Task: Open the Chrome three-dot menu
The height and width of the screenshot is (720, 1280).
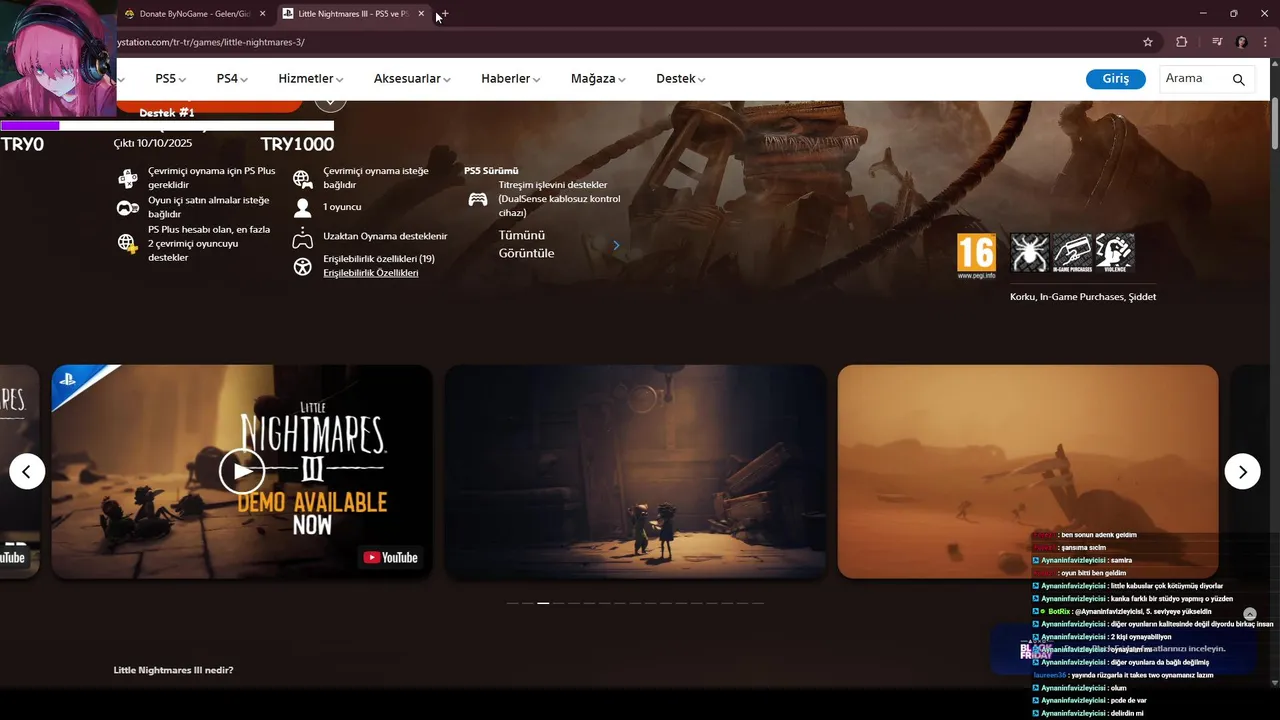Action: 1265,42
